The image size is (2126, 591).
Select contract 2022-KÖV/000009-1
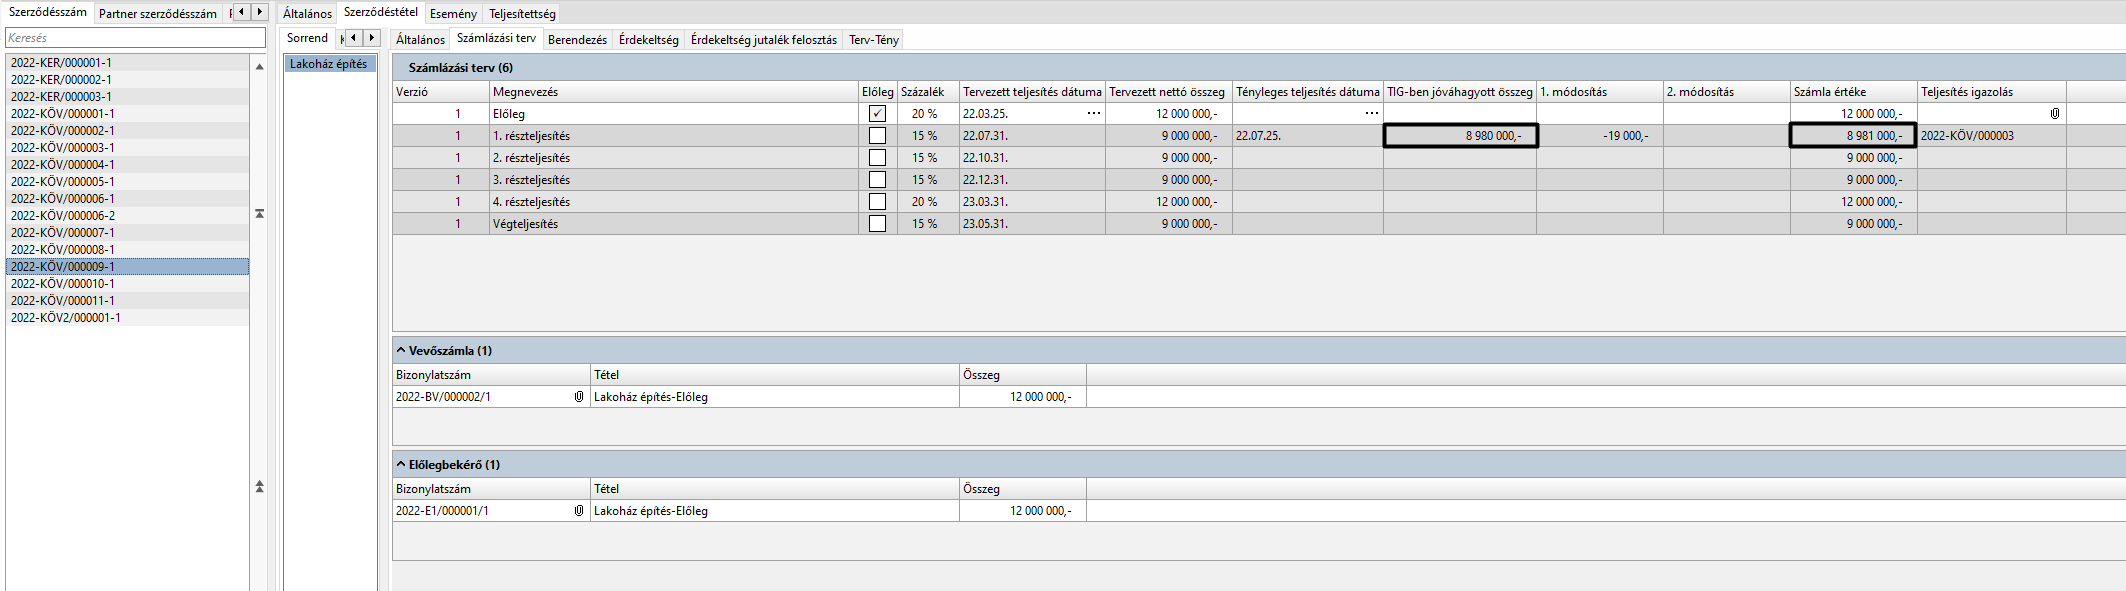(x=127, y=267)
